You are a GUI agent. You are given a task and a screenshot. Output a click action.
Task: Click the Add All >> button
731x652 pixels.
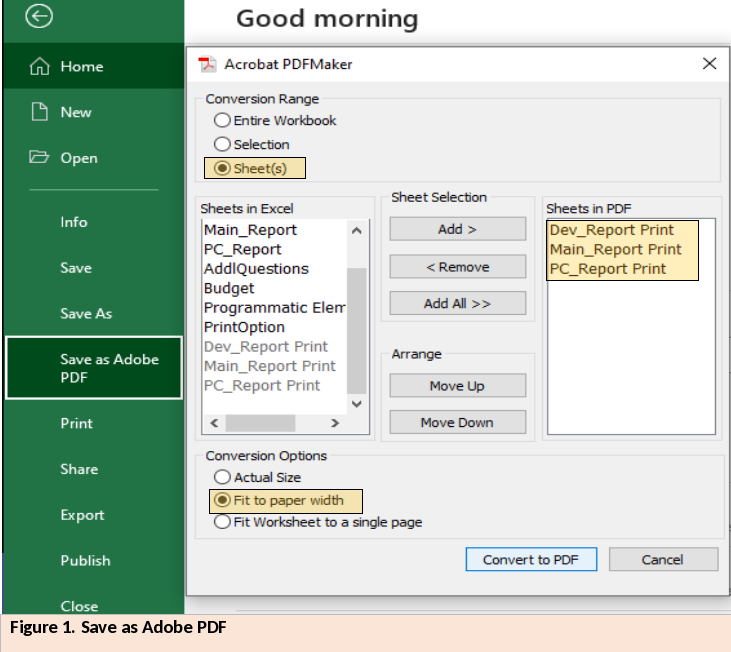click(457, 303)
